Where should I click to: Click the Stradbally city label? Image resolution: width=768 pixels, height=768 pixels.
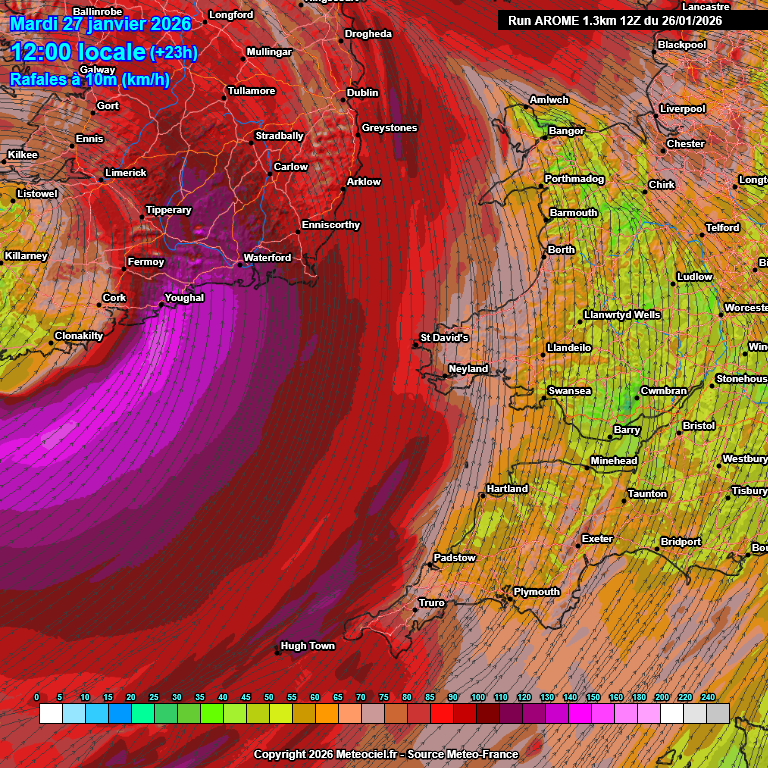tap(280, 136)
